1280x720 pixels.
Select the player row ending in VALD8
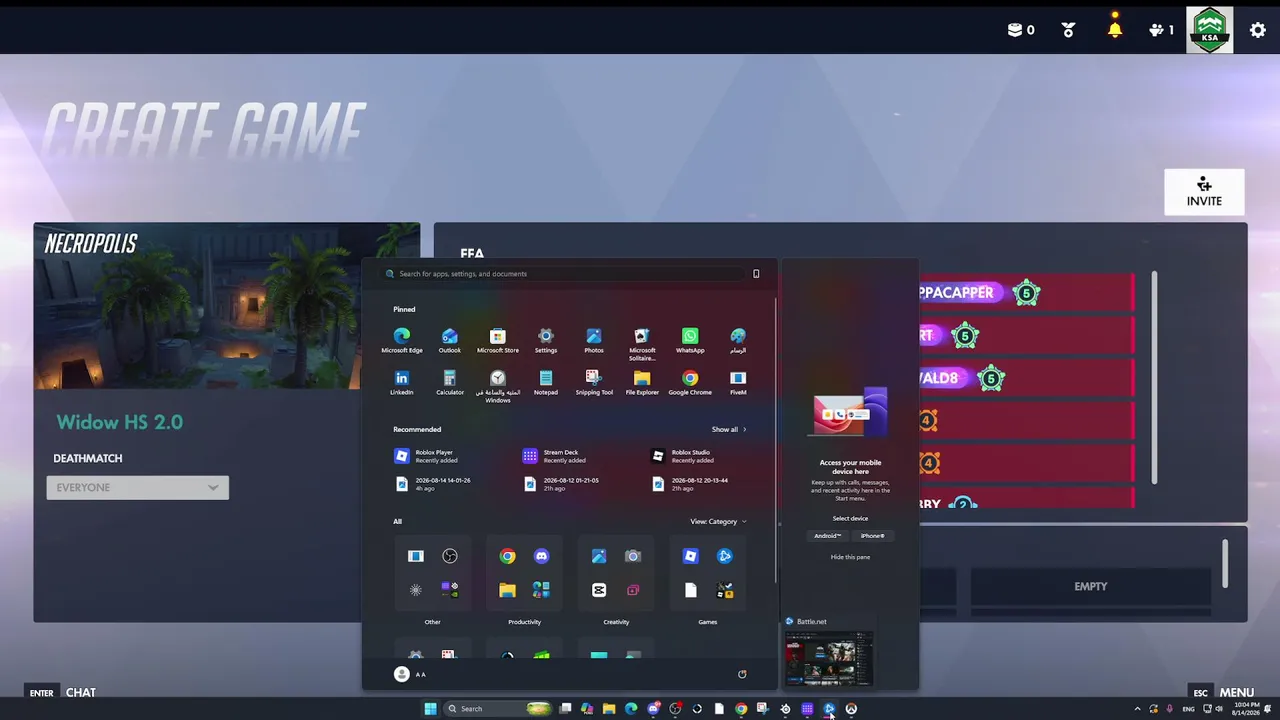pos(1026,378)
